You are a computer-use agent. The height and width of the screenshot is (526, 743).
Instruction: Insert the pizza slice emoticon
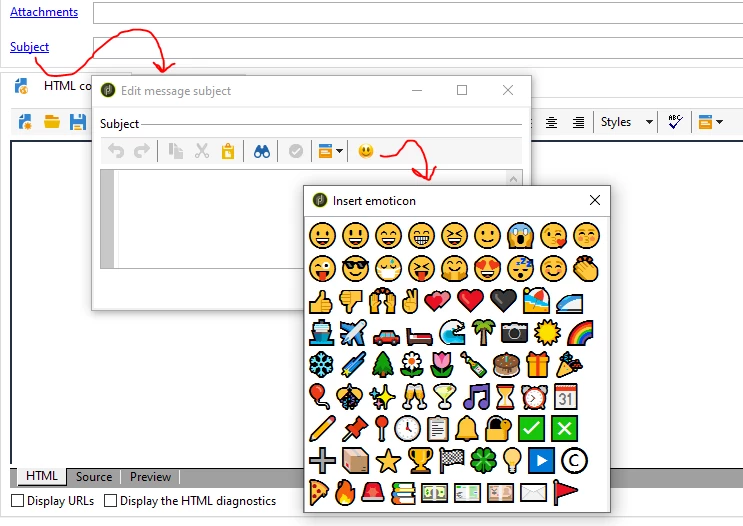click(319, 493)
